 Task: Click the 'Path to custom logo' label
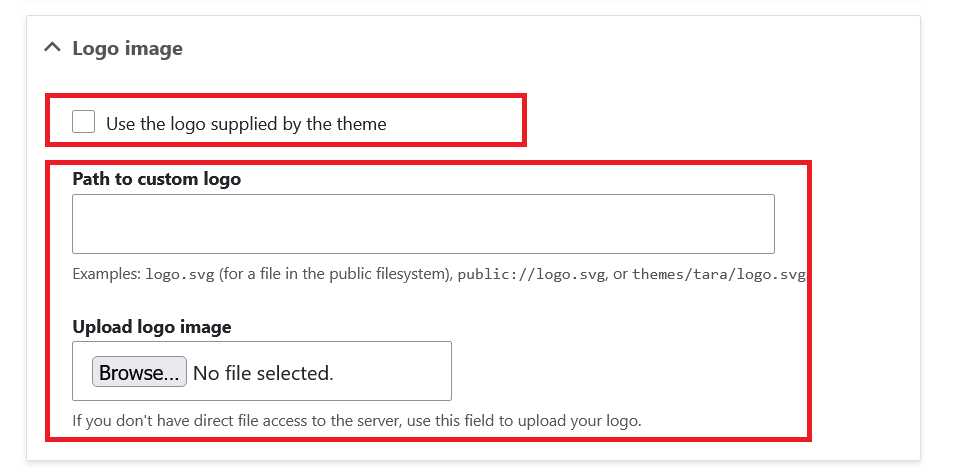coord(156,179)
